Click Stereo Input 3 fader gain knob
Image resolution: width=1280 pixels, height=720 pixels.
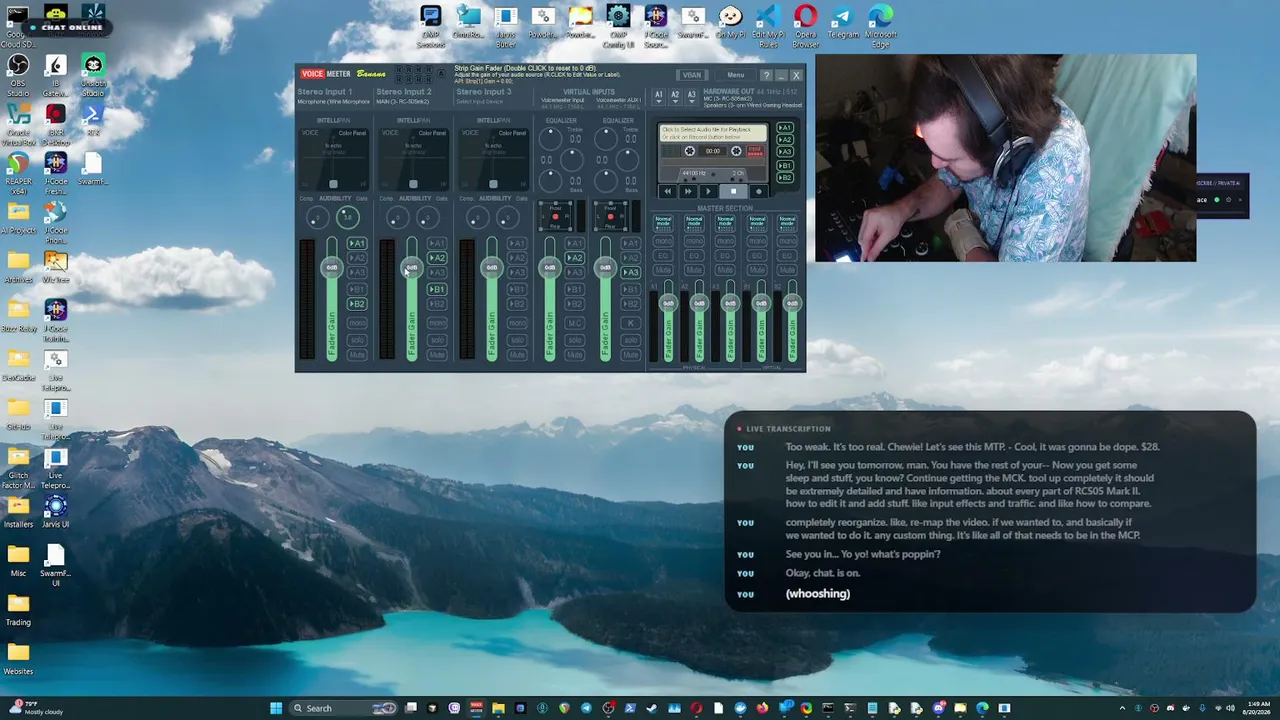pyautogui.click(x=492, y=267)
